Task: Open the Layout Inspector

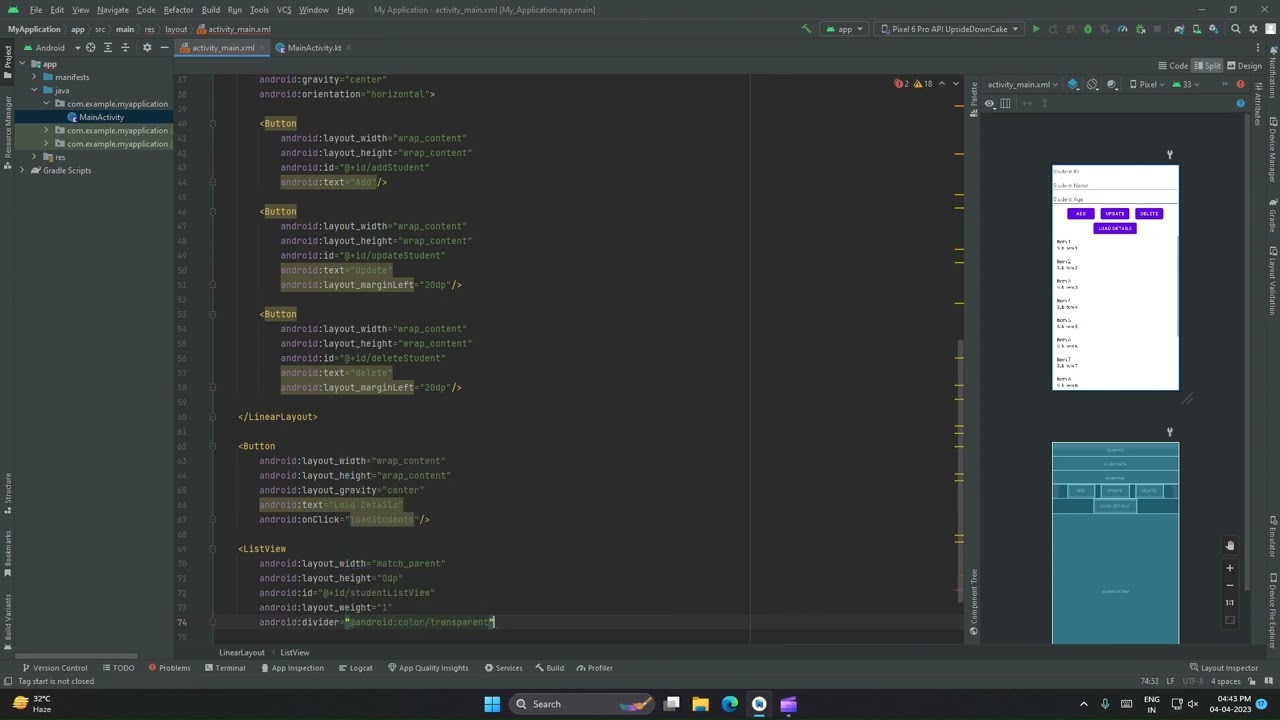Action: pyautogui.click(x=1224, y=668)
